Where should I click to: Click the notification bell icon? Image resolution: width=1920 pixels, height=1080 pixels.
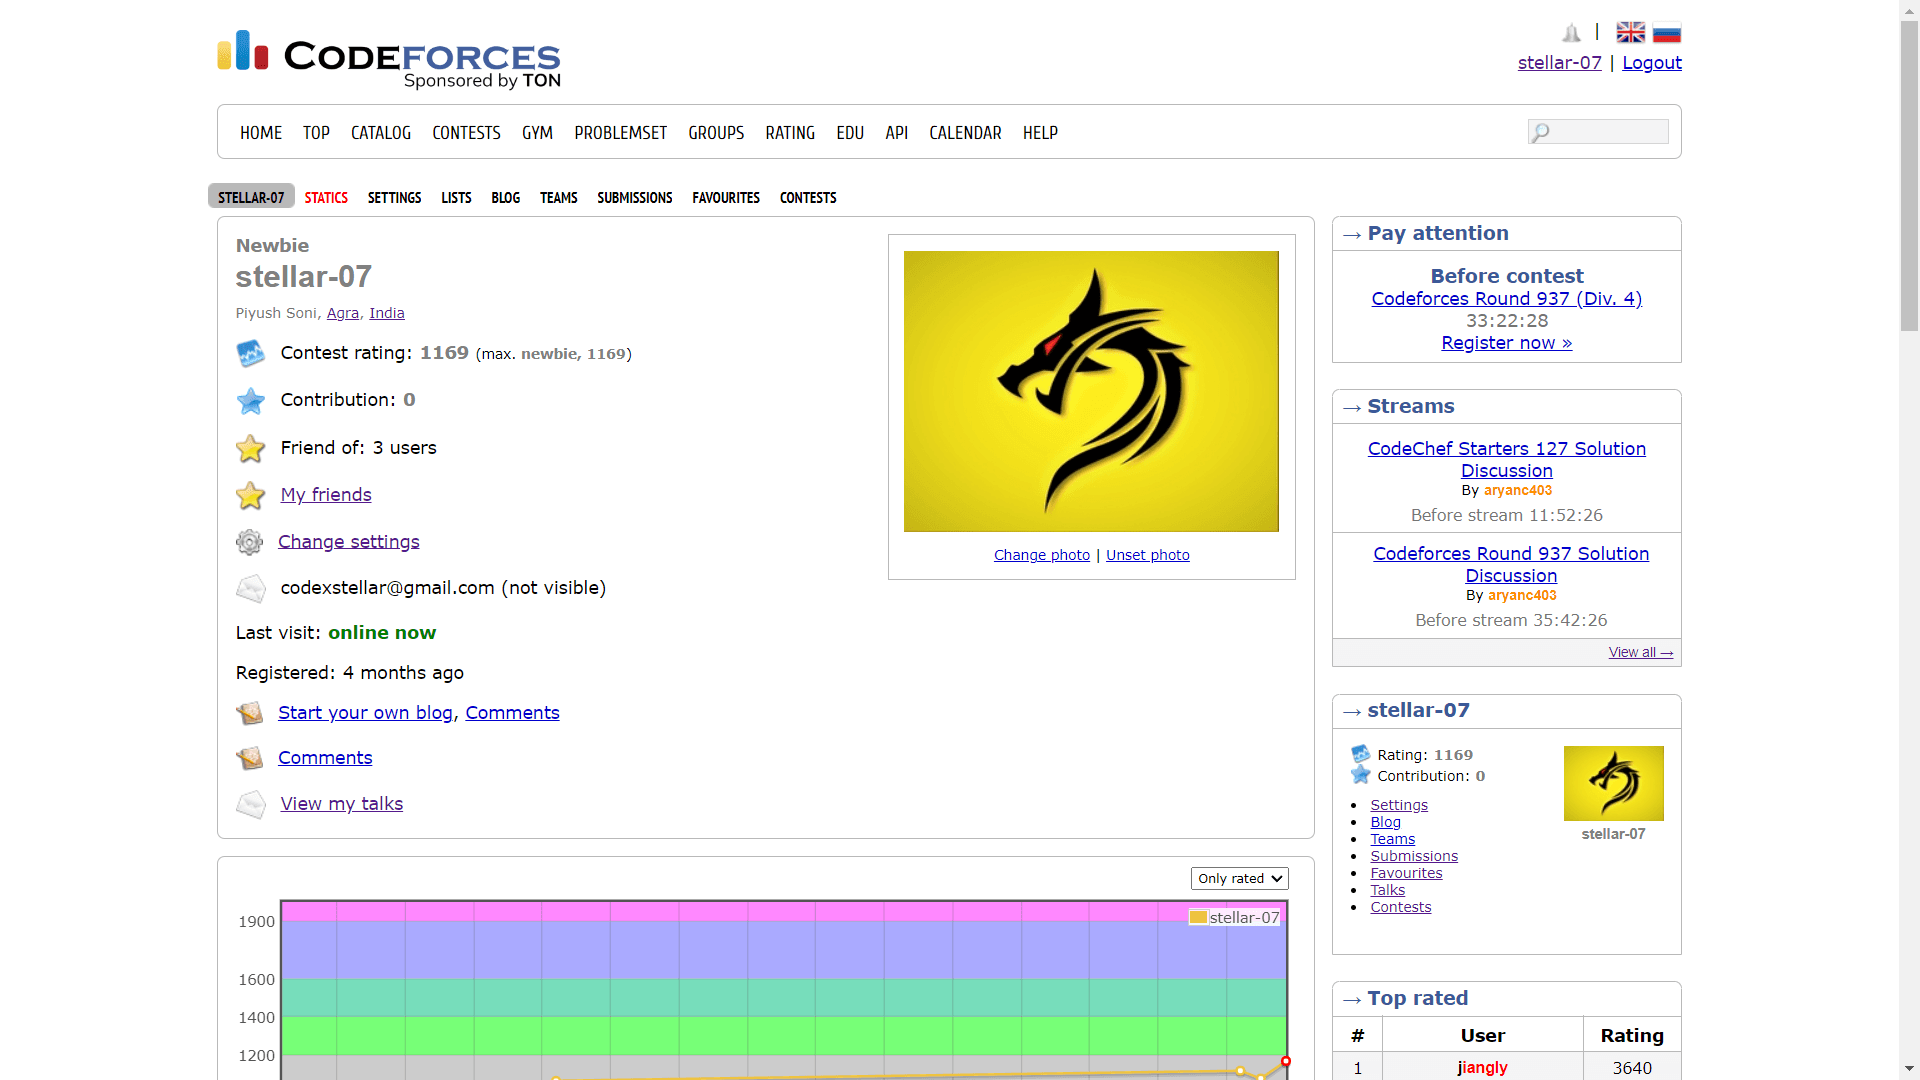point(1571,33)
